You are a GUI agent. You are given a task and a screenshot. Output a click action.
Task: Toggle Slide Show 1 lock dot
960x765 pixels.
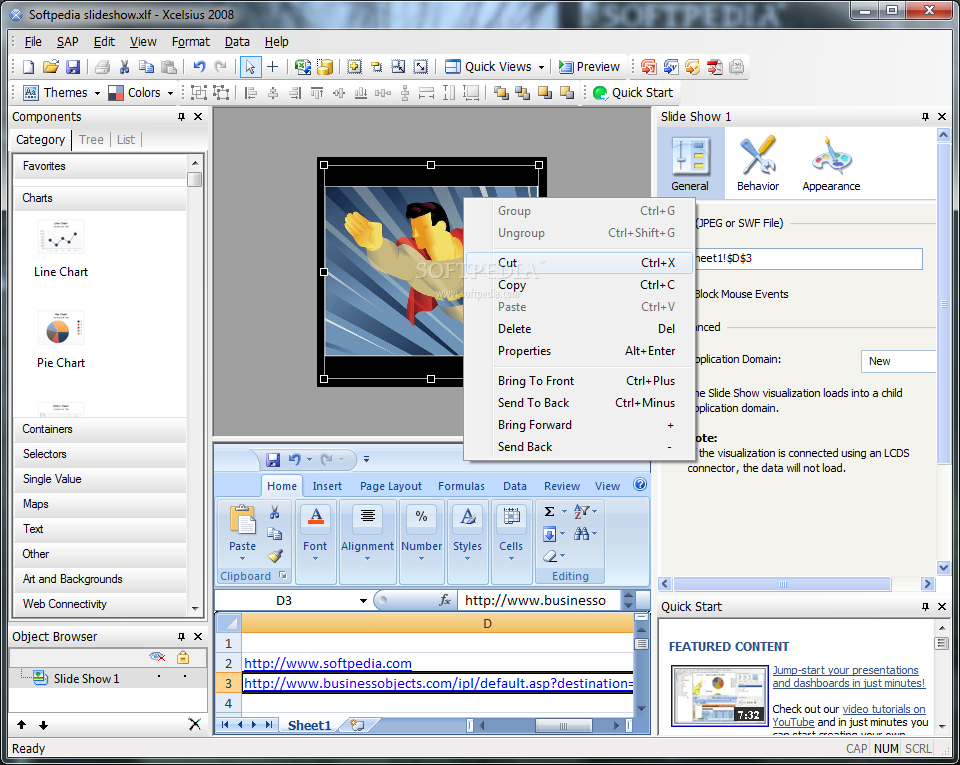185,677
